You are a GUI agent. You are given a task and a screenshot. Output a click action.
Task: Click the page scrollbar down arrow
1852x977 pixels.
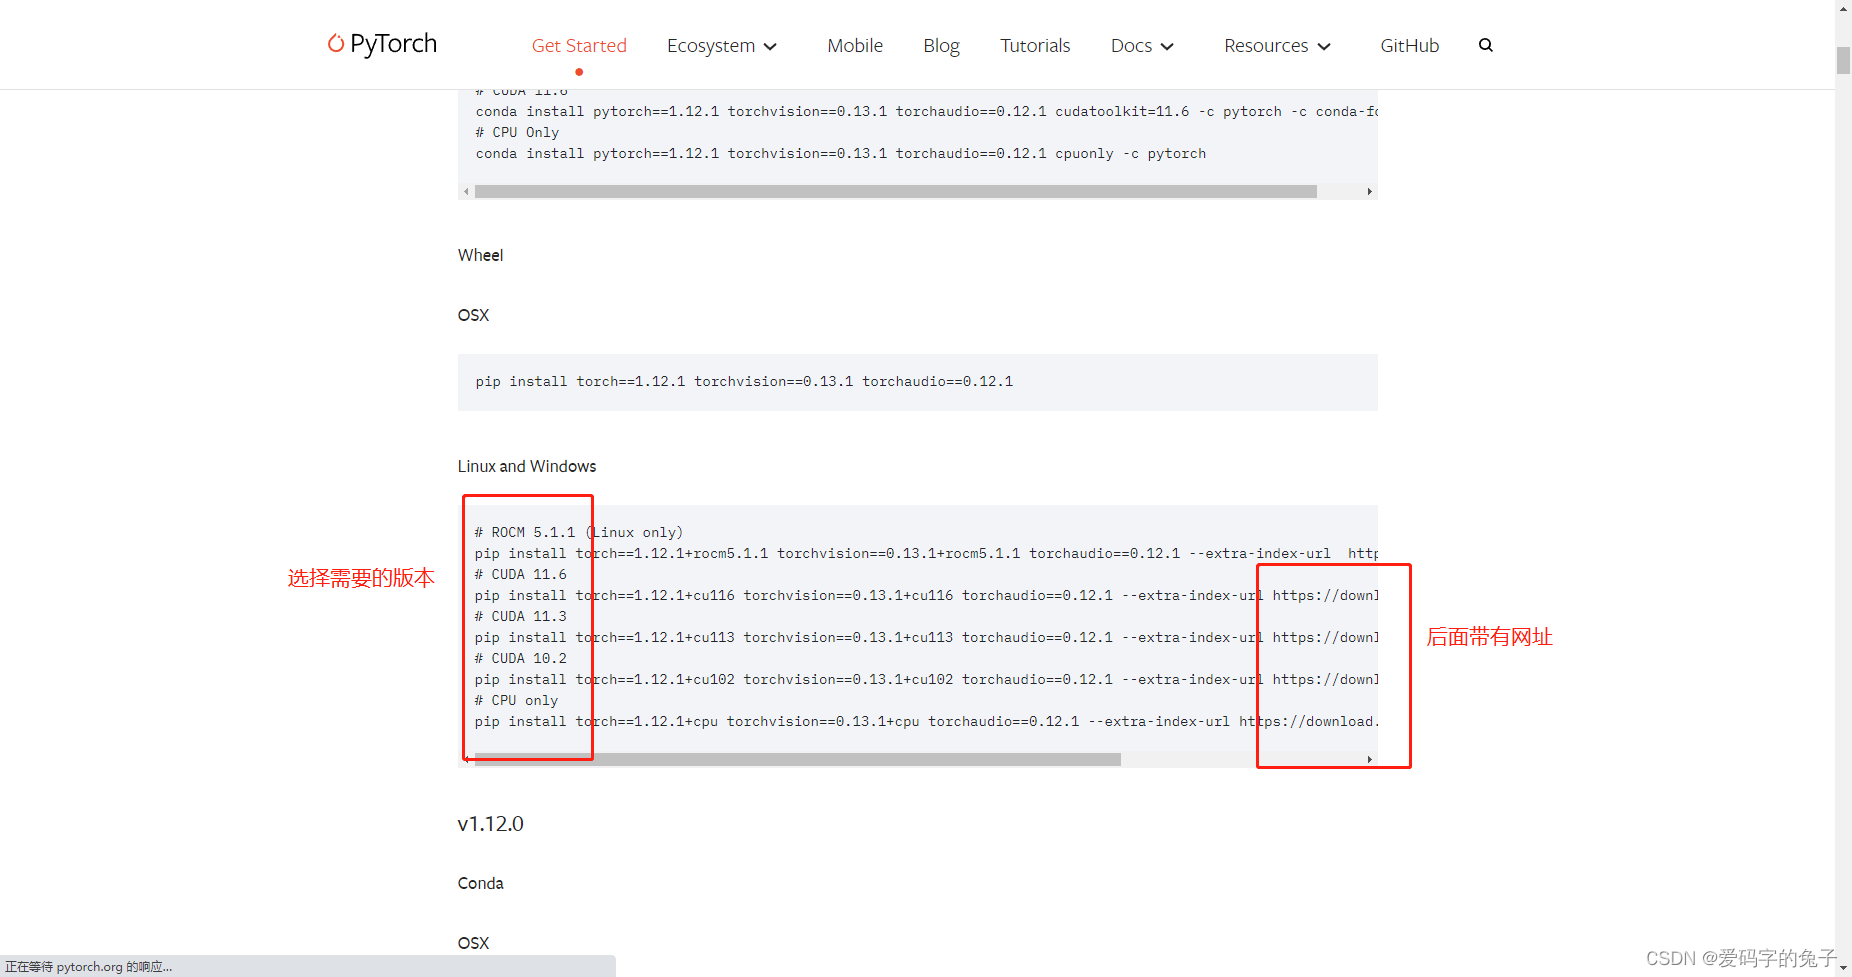point(1843,968)
